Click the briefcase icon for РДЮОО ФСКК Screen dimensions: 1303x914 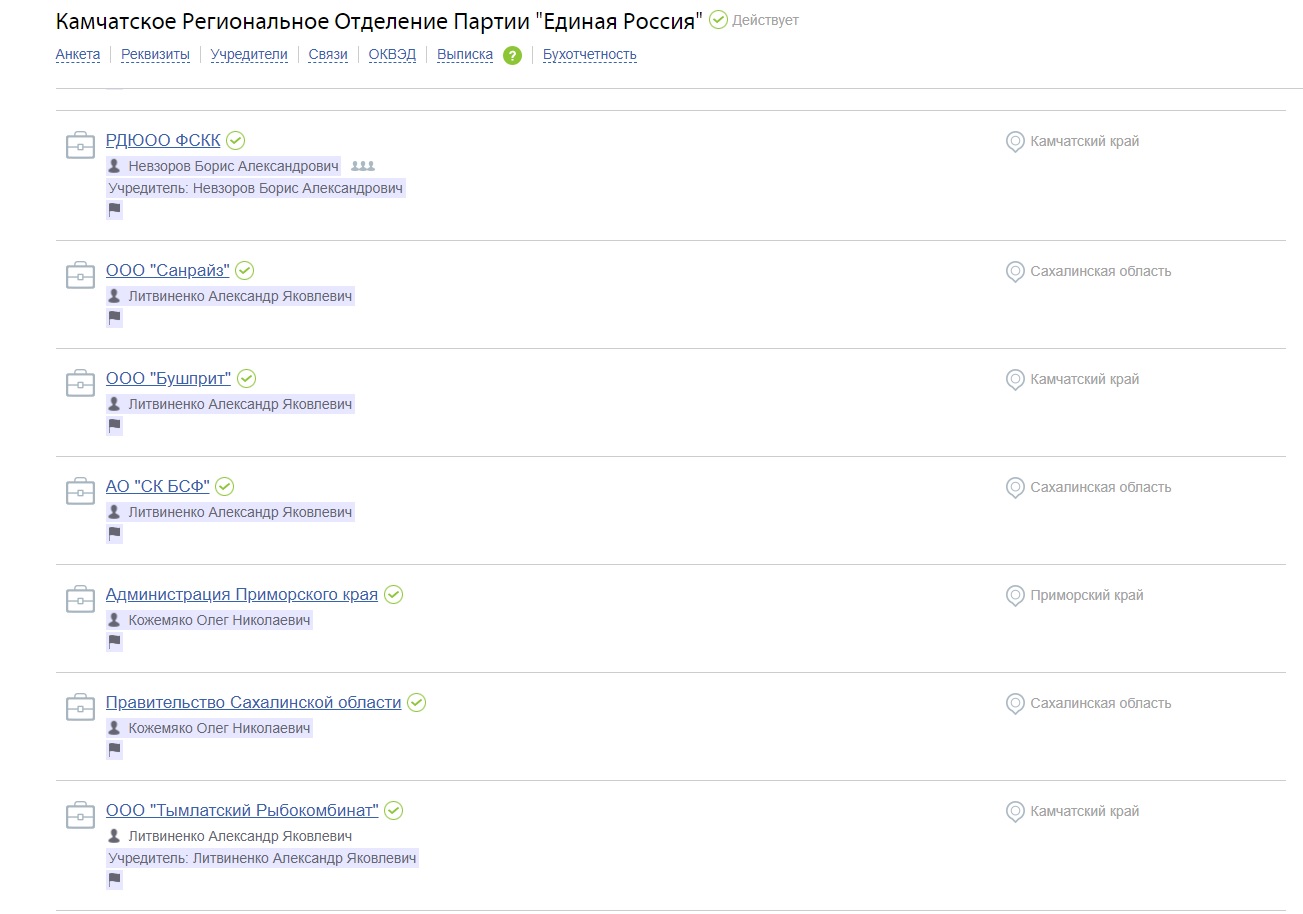(80, 145)
